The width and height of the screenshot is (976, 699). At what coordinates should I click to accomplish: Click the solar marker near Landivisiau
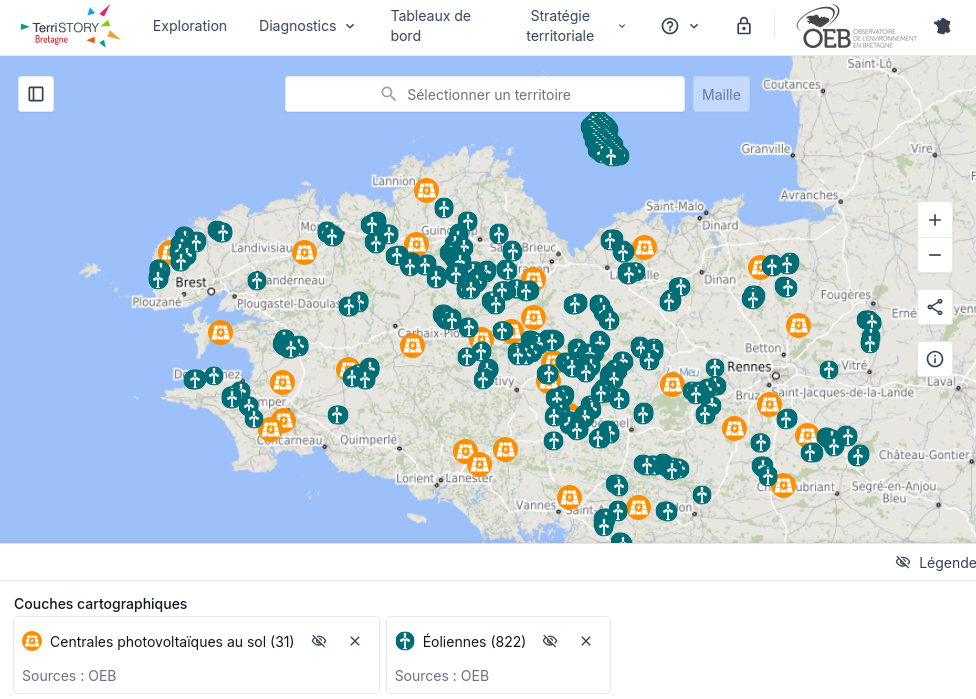click(x=304, y=253)
